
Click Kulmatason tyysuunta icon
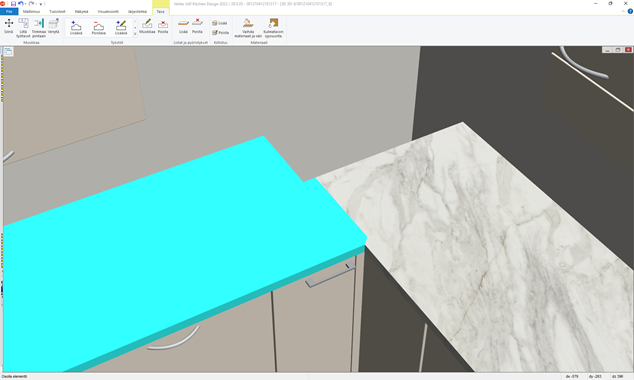point(273,28)
